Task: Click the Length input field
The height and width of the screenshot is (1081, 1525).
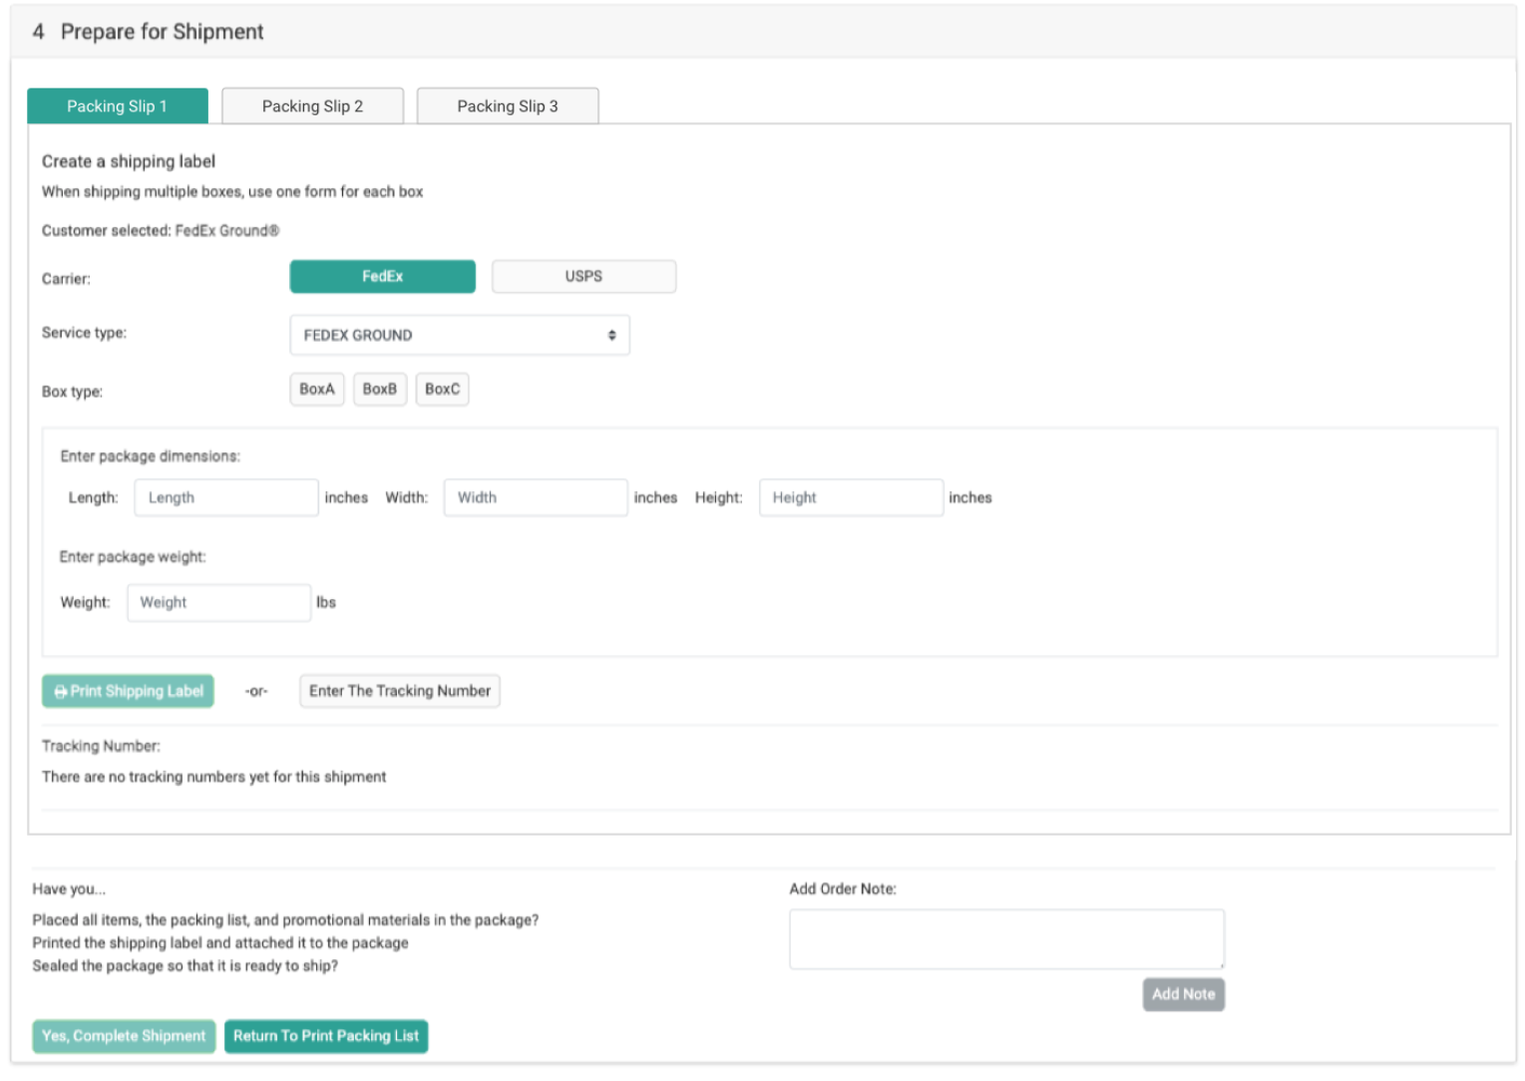Action: (225, 497)
